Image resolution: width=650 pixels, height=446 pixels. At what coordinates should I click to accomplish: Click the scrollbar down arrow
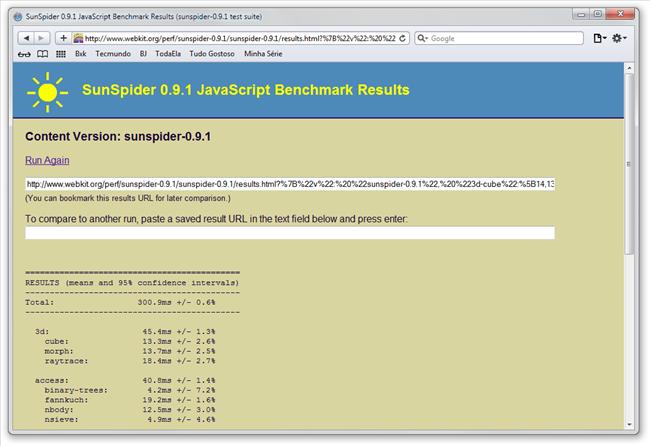(x=629, y=425)
